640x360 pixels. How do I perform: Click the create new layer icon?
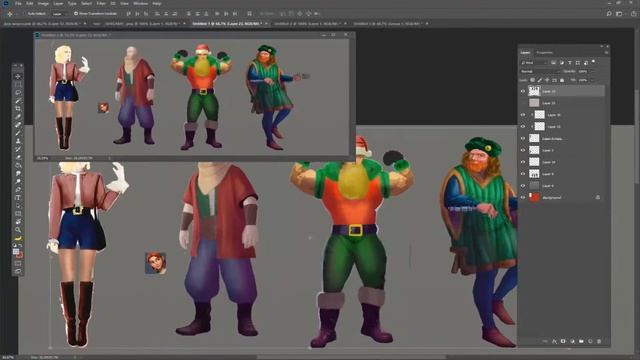(590, 341)
